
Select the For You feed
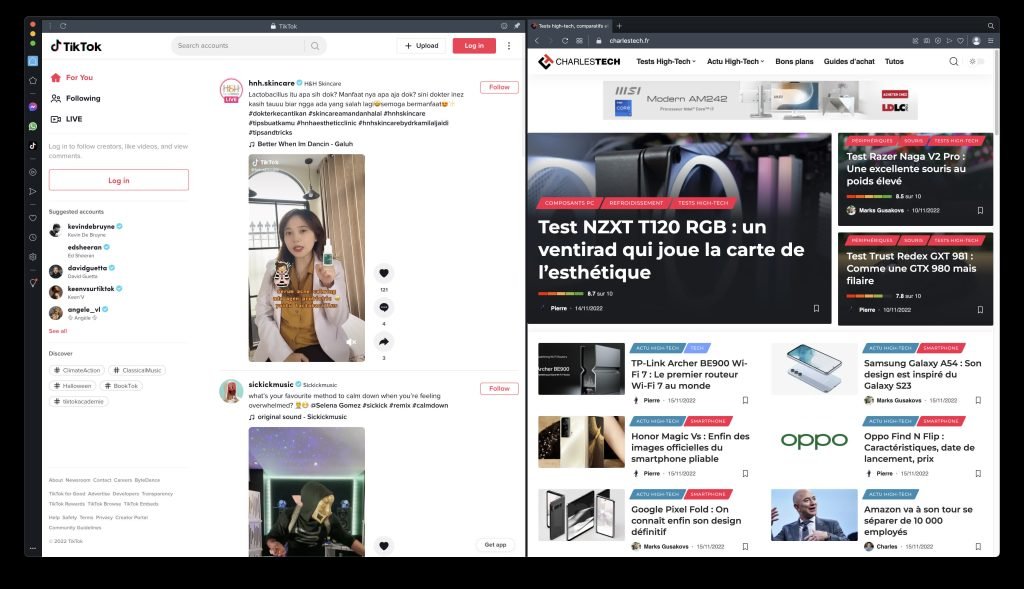pyautogui.click(x=72, y=77)
